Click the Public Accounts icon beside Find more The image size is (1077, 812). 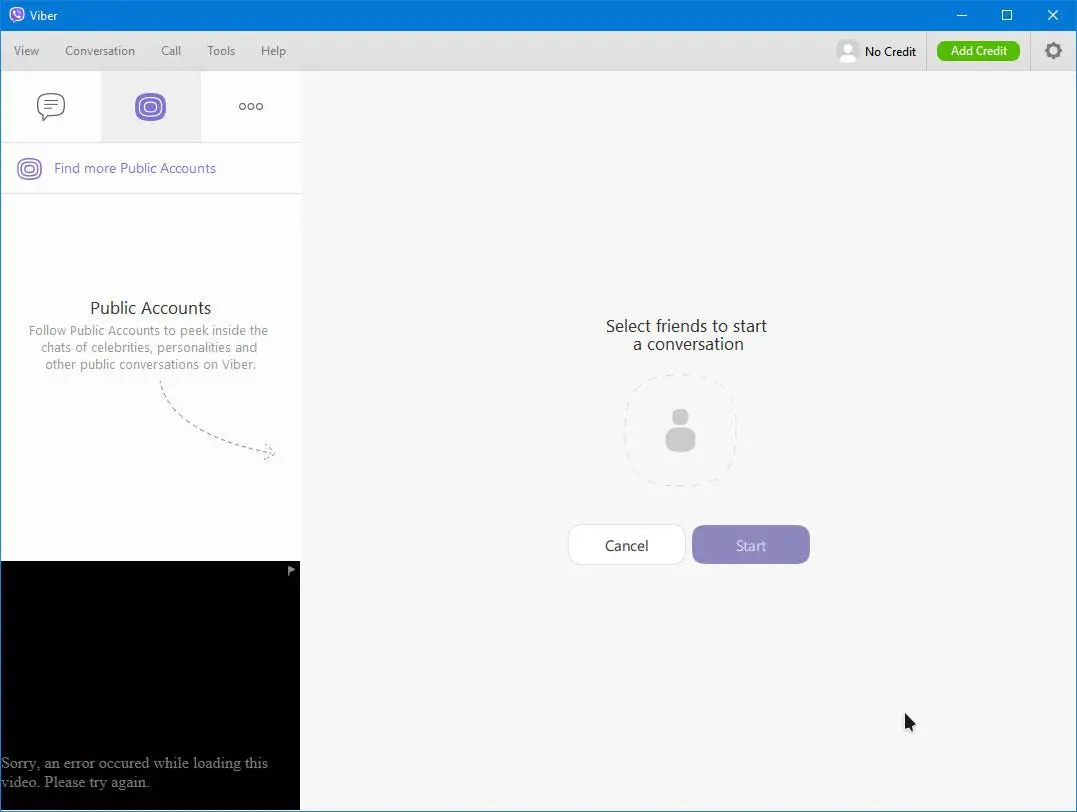point(30,168)
